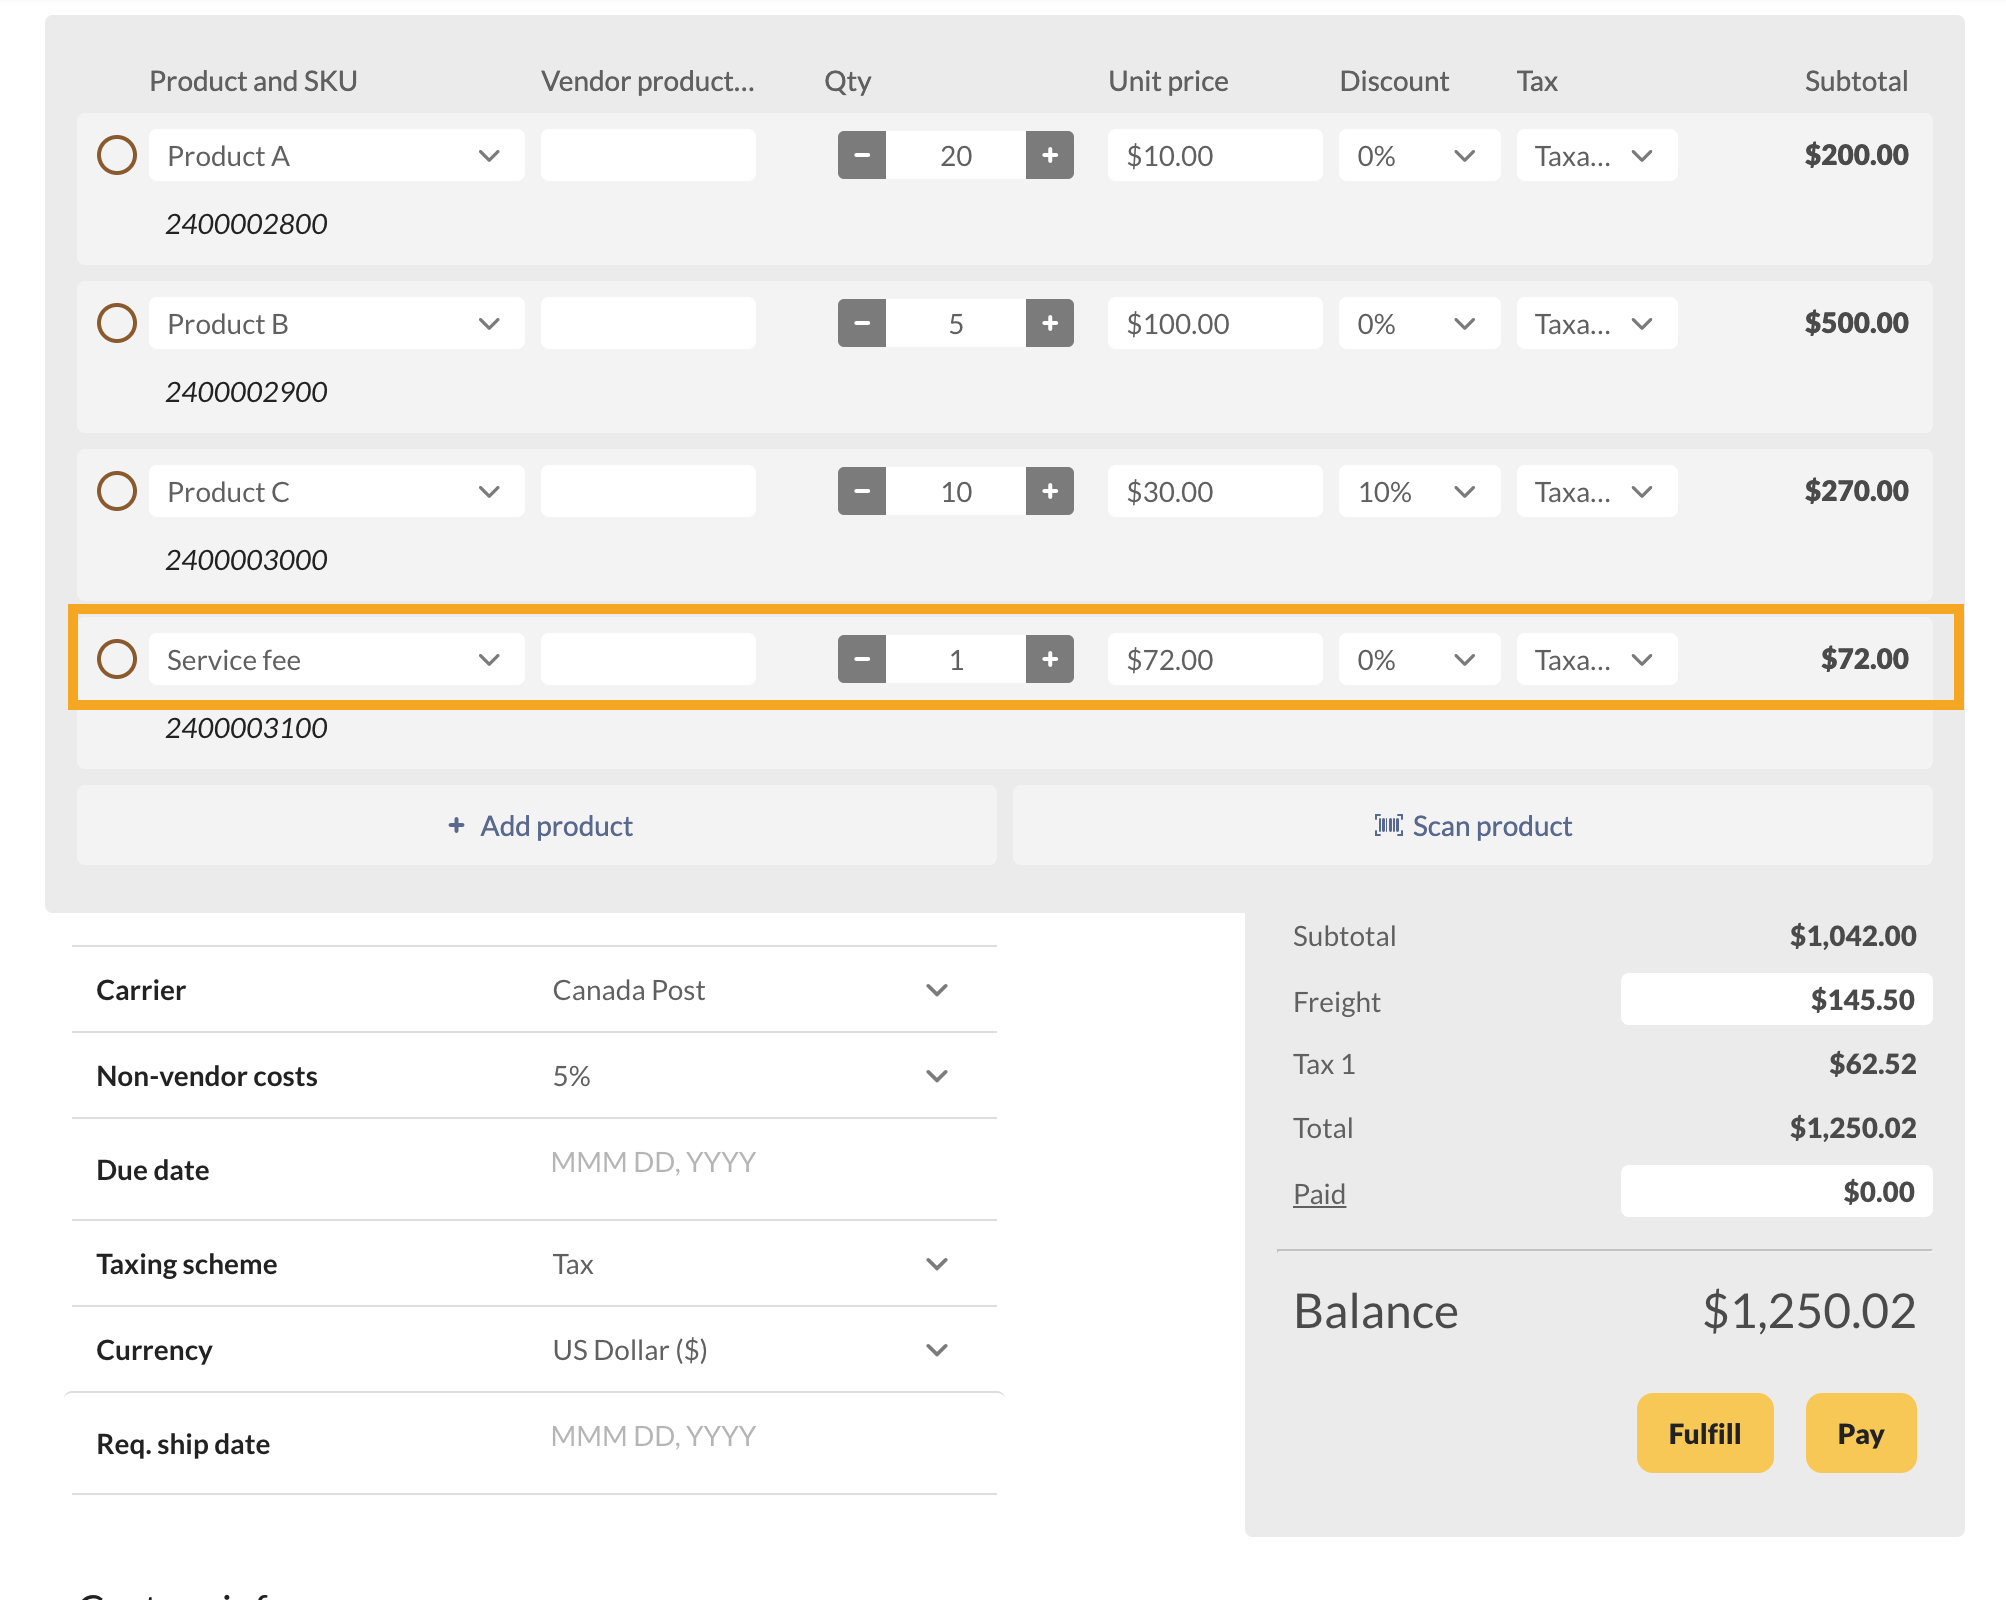2006x1600 pixels.
Task: Edit the Freight amount field
Action: coord(1776,999)
